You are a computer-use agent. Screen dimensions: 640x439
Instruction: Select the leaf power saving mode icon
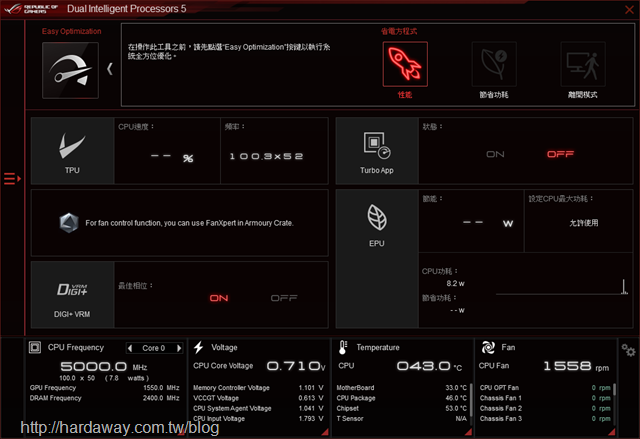pos(494,64)
